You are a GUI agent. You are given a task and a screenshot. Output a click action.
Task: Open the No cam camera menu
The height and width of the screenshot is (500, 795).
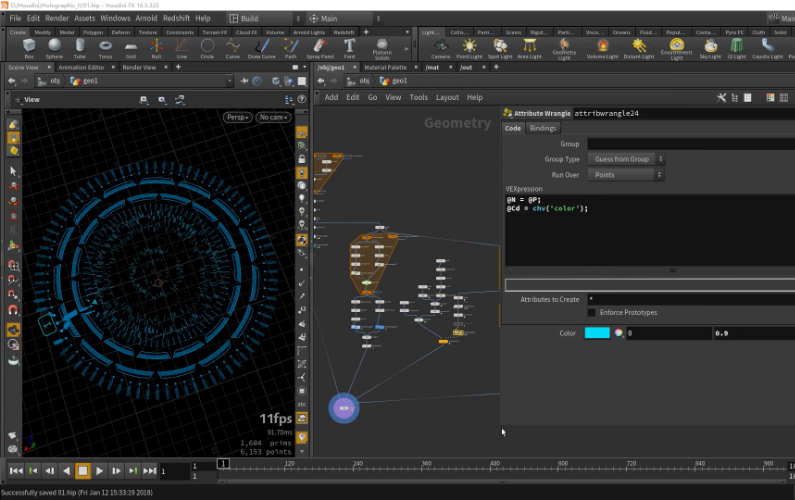273,117
